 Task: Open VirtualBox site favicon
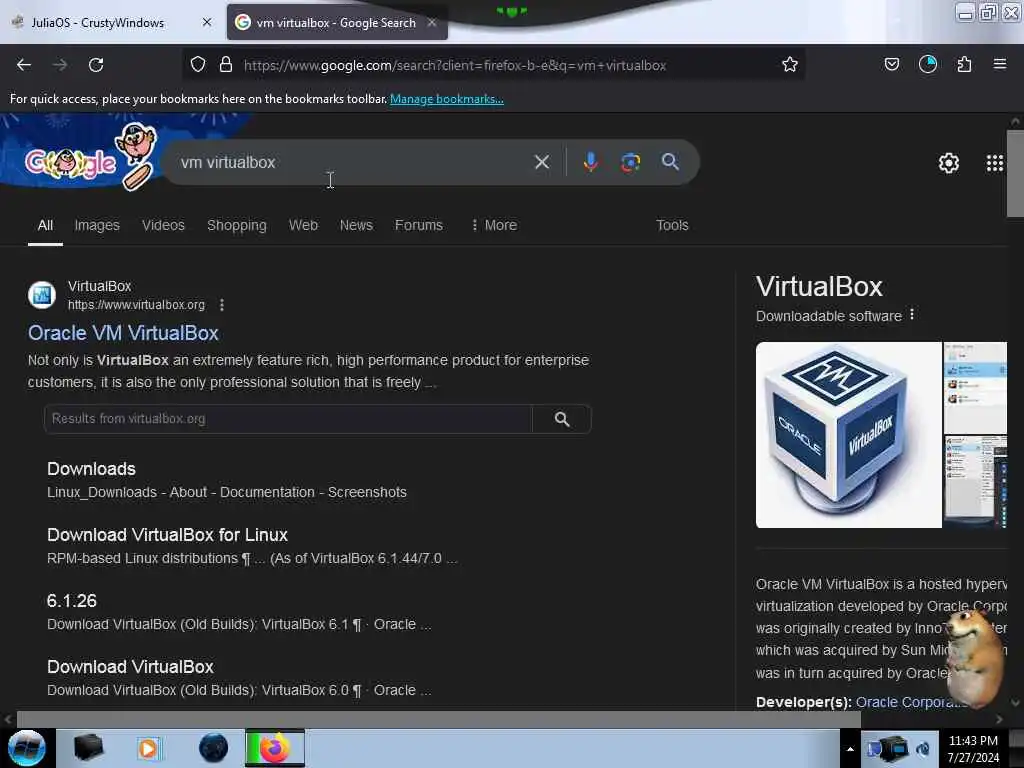(42, 295)
